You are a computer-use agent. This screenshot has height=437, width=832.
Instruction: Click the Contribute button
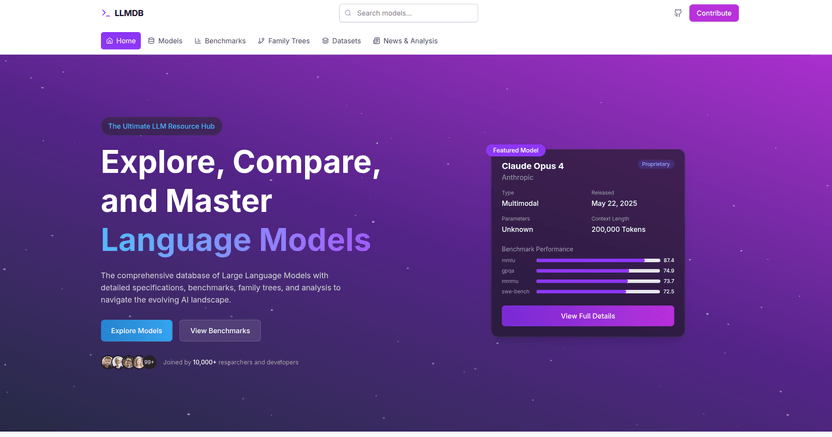(714, 13)
